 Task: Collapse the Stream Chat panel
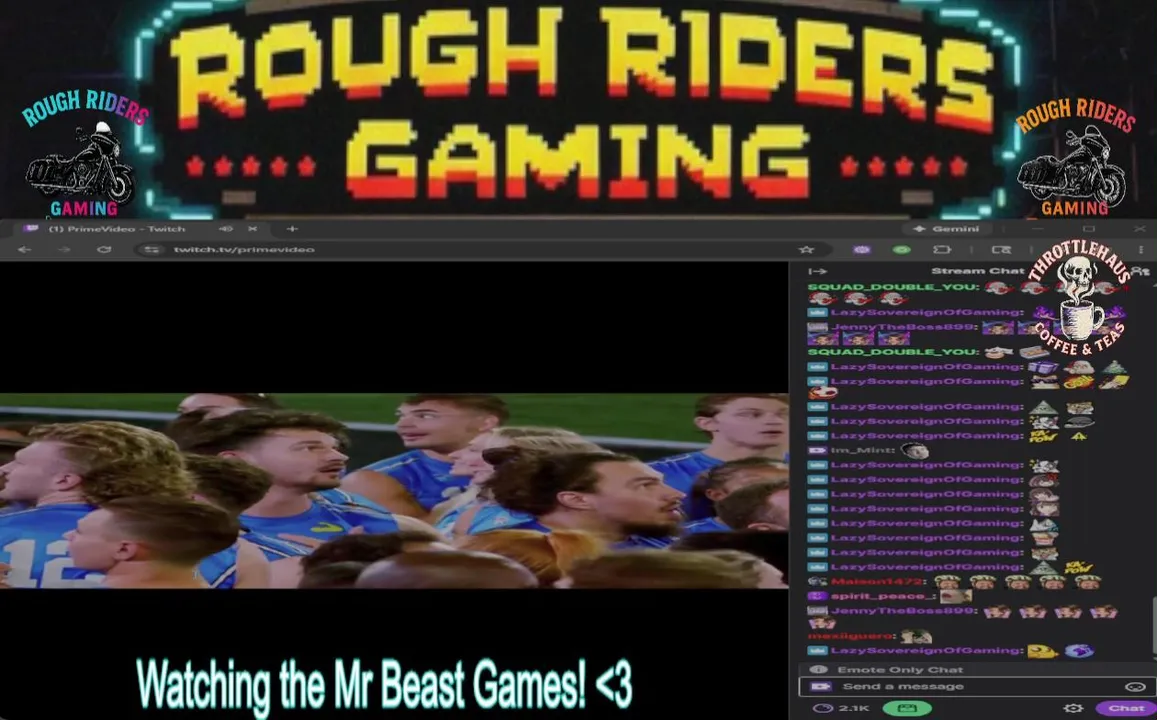click(818, 271)
